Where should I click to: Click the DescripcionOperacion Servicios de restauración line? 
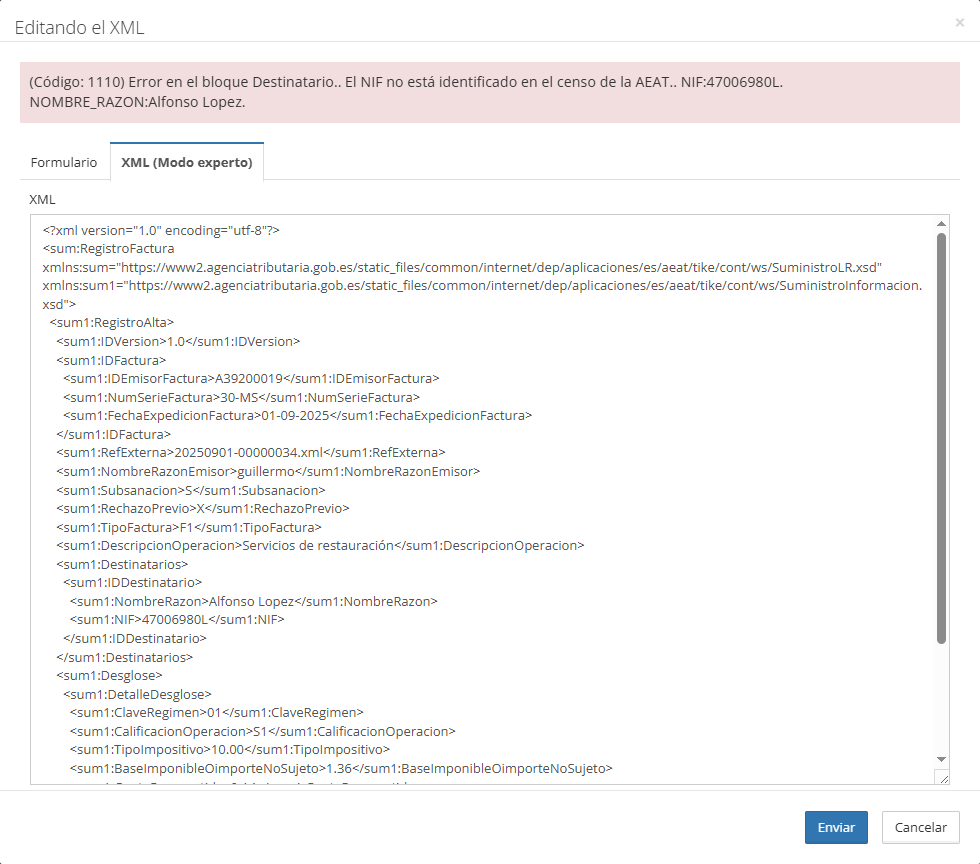coord(321,545)
